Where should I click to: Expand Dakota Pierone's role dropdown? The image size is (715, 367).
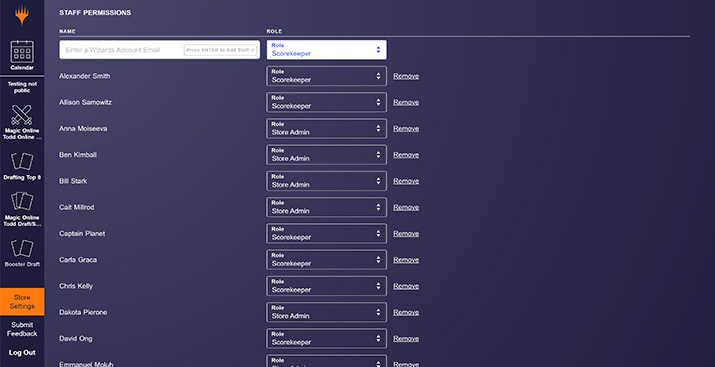coord(326,312)
